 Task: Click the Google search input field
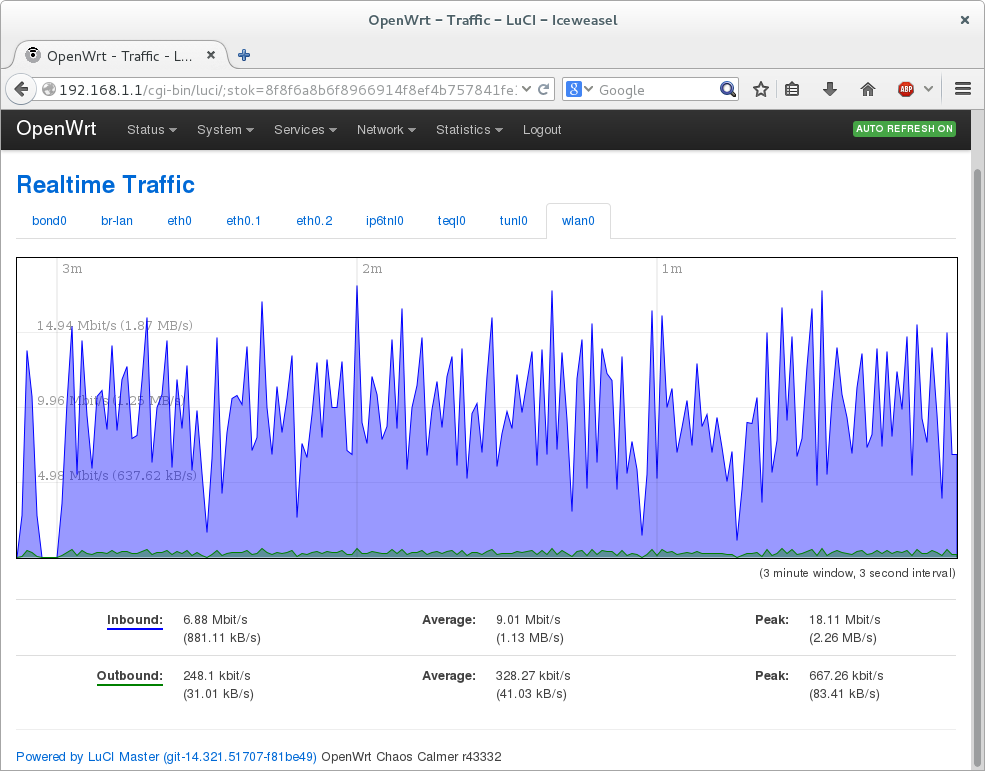tap(657, 90)
